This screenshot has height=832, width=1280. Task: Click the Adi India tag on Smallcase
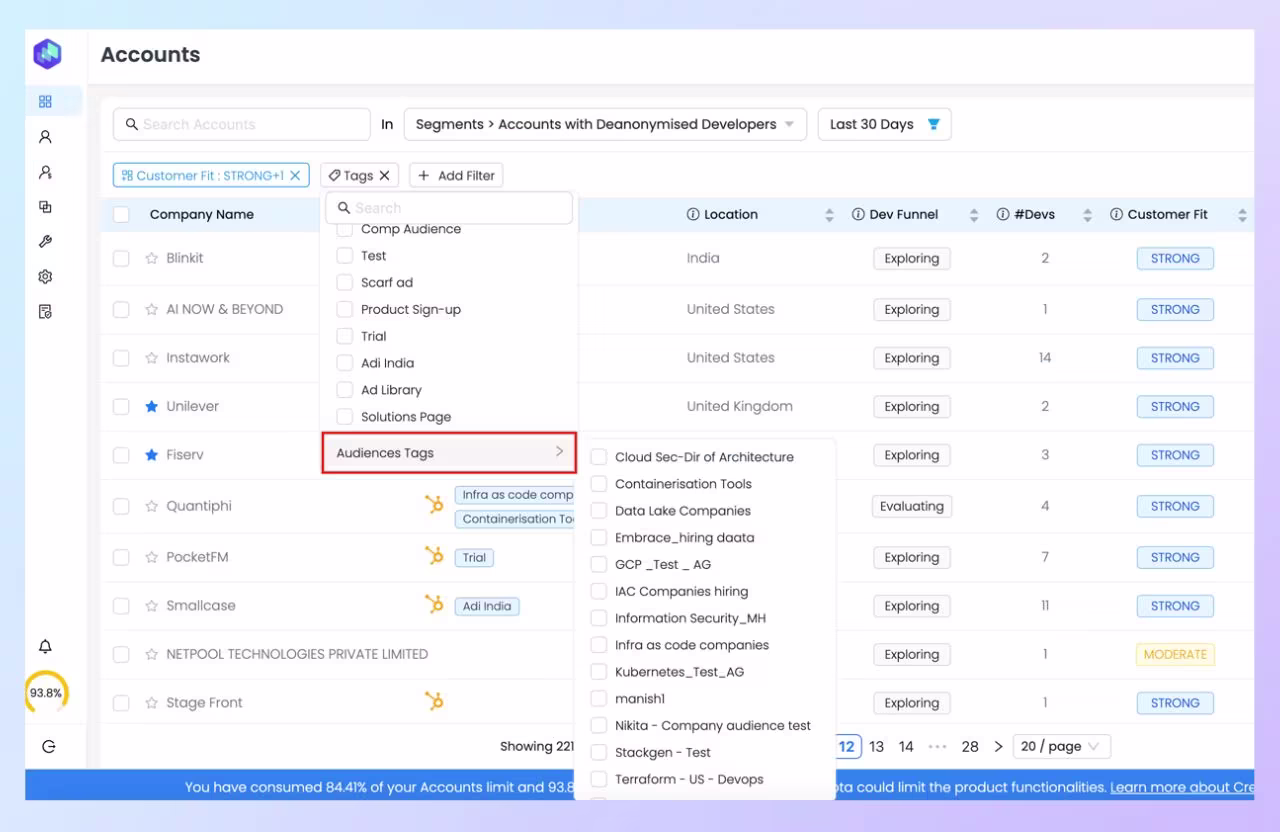[x=487, y=606]
